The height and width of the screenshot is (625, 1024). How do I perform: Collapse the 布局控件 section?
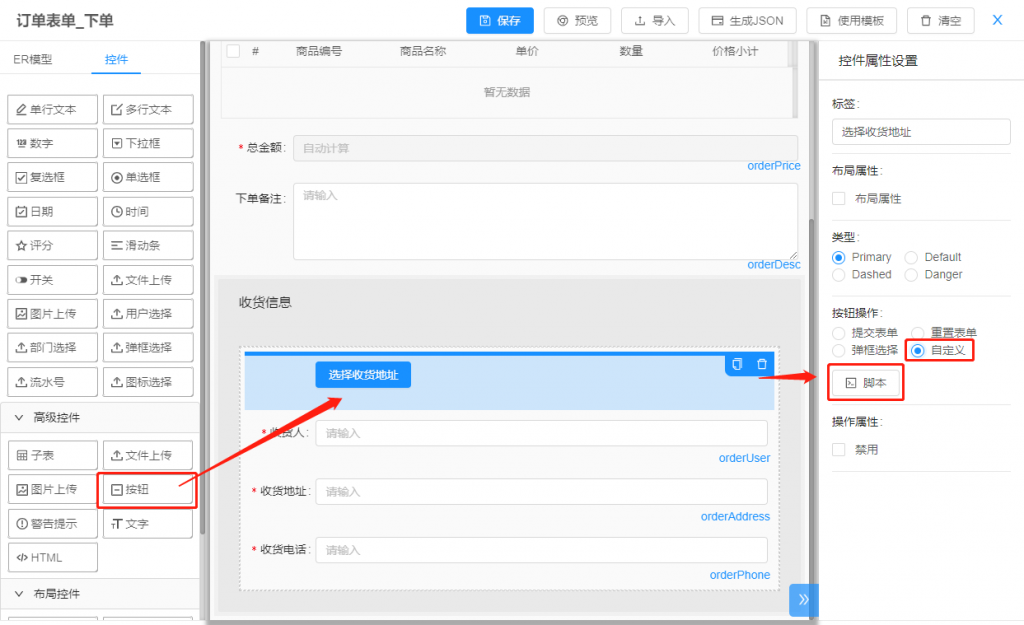click(19, 593)
